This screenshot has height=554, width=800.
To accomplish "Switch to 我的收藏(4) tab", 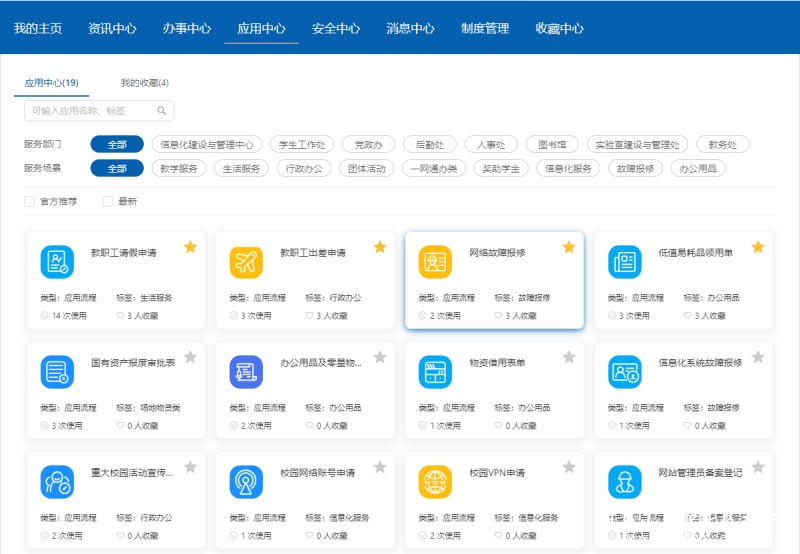I will (x=144, y=83).
